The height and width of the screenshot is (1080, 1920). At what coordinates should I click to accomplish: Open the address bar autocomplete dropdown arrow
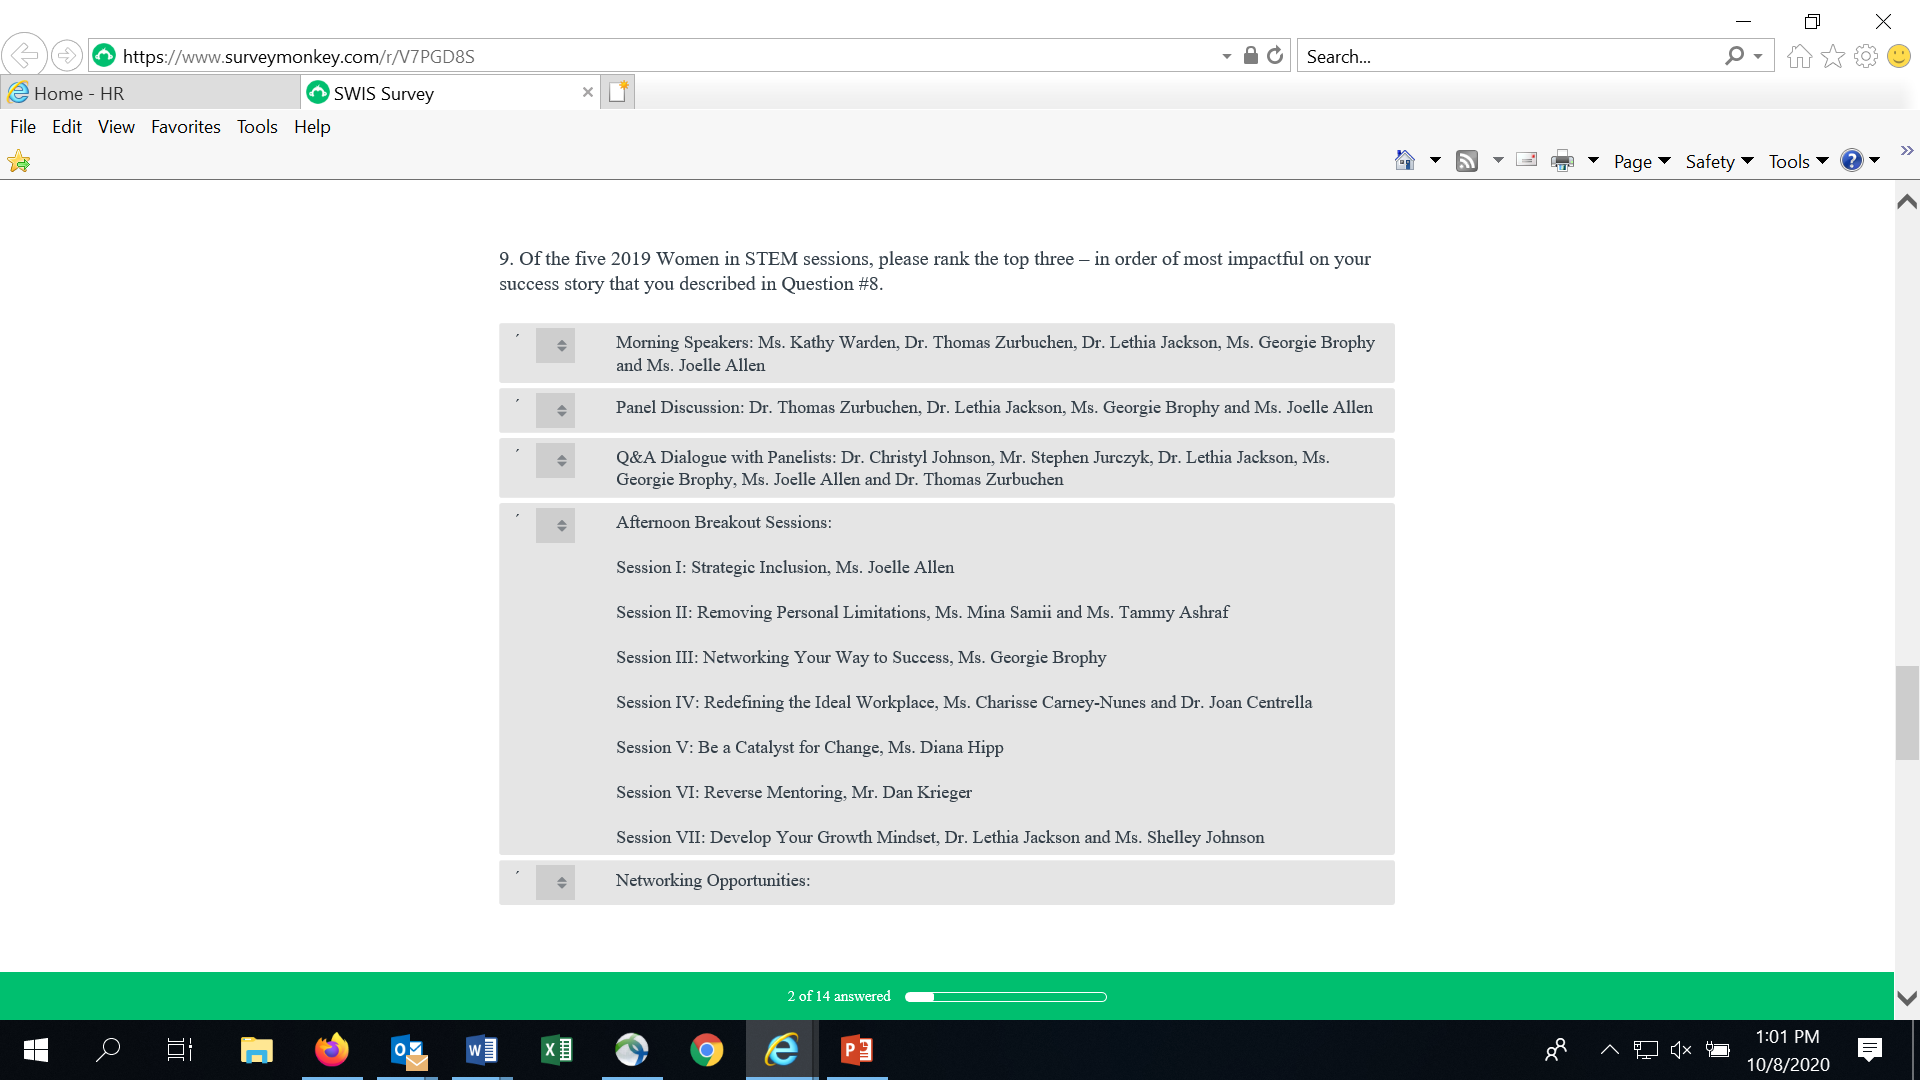click(x=1227, y=56)
